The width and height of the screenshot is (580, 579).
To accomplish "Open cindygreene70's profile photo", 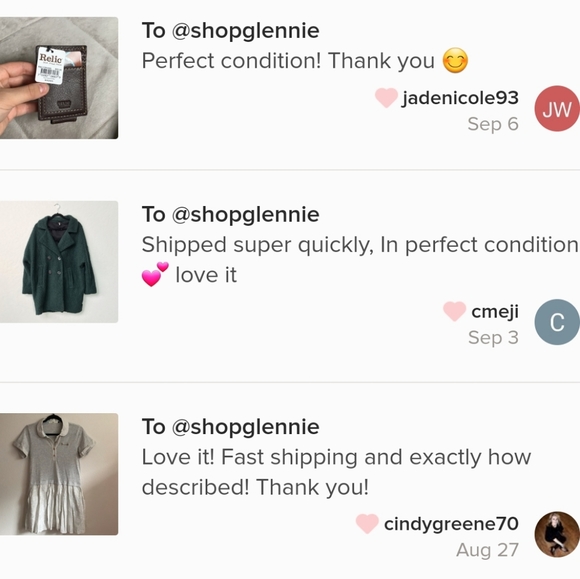I will click(x=557, y=534).
